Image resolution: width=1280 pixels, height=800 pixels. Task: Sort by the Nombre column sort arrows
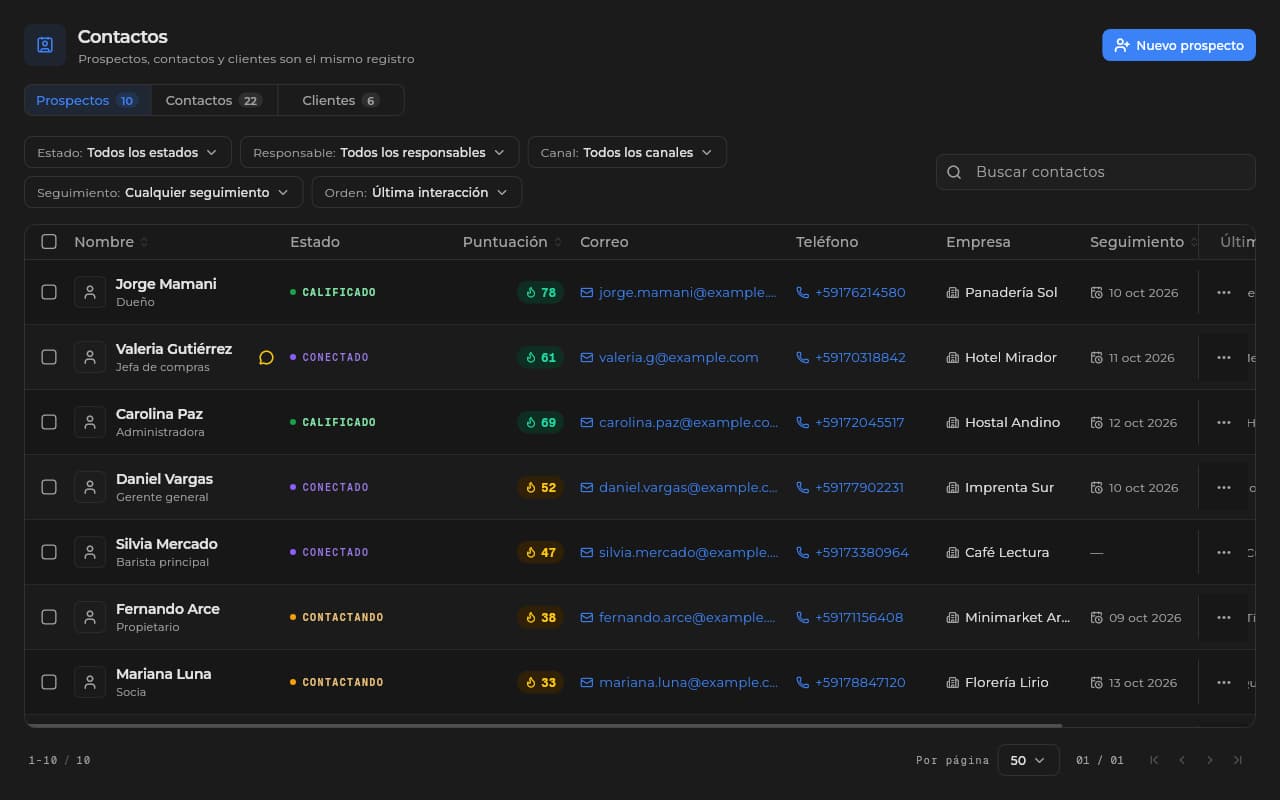click(x=144, y=242)
